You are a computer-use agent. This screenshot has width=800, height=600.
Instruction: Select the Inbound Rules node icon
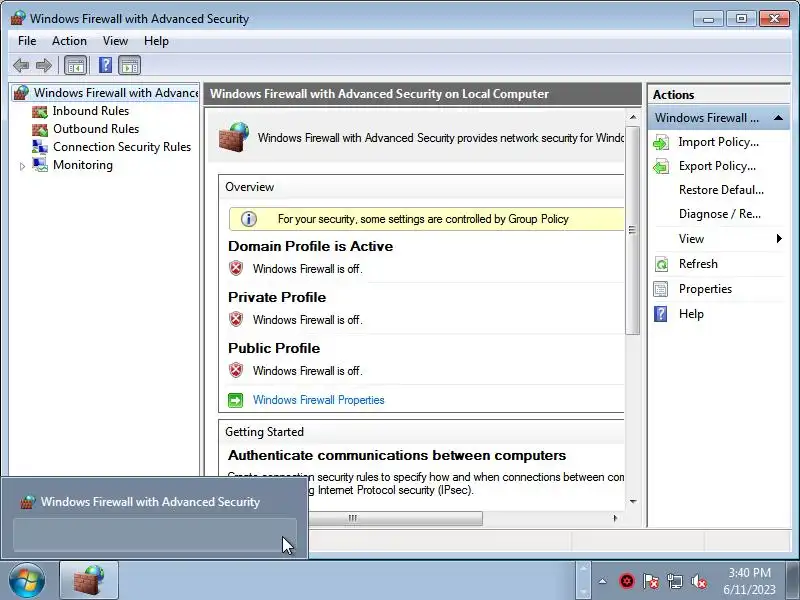tap(40, 111)
